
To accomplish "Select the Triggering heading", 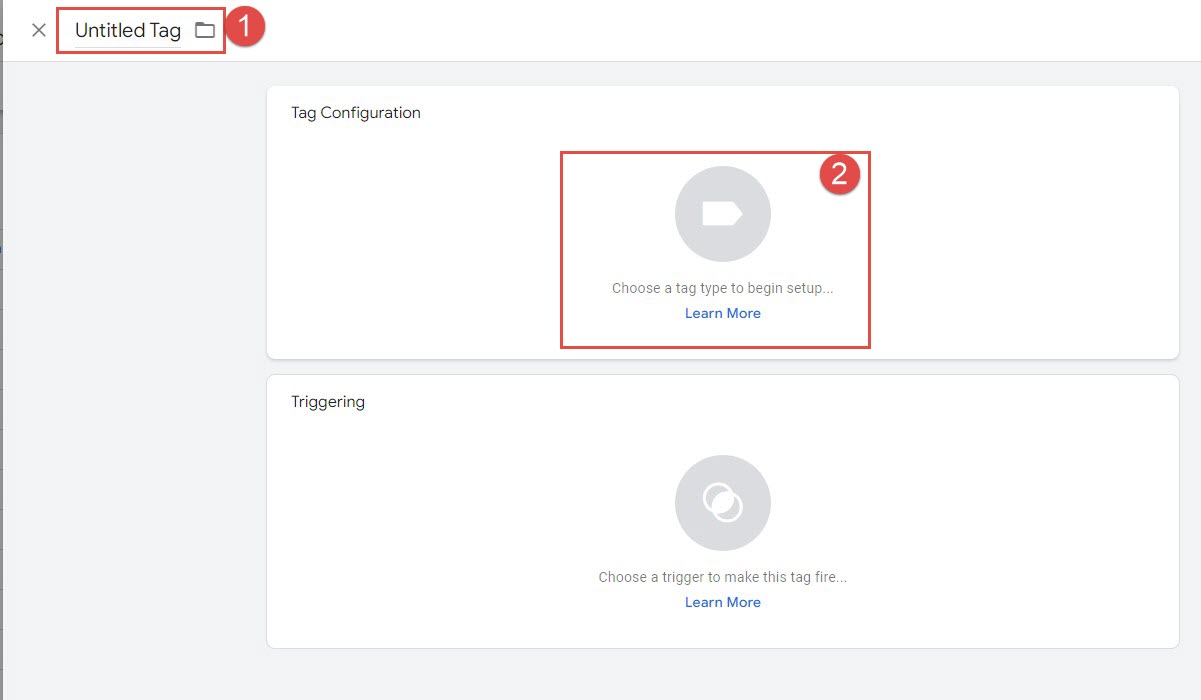I will pyautogui.click(x=328, y=402).
